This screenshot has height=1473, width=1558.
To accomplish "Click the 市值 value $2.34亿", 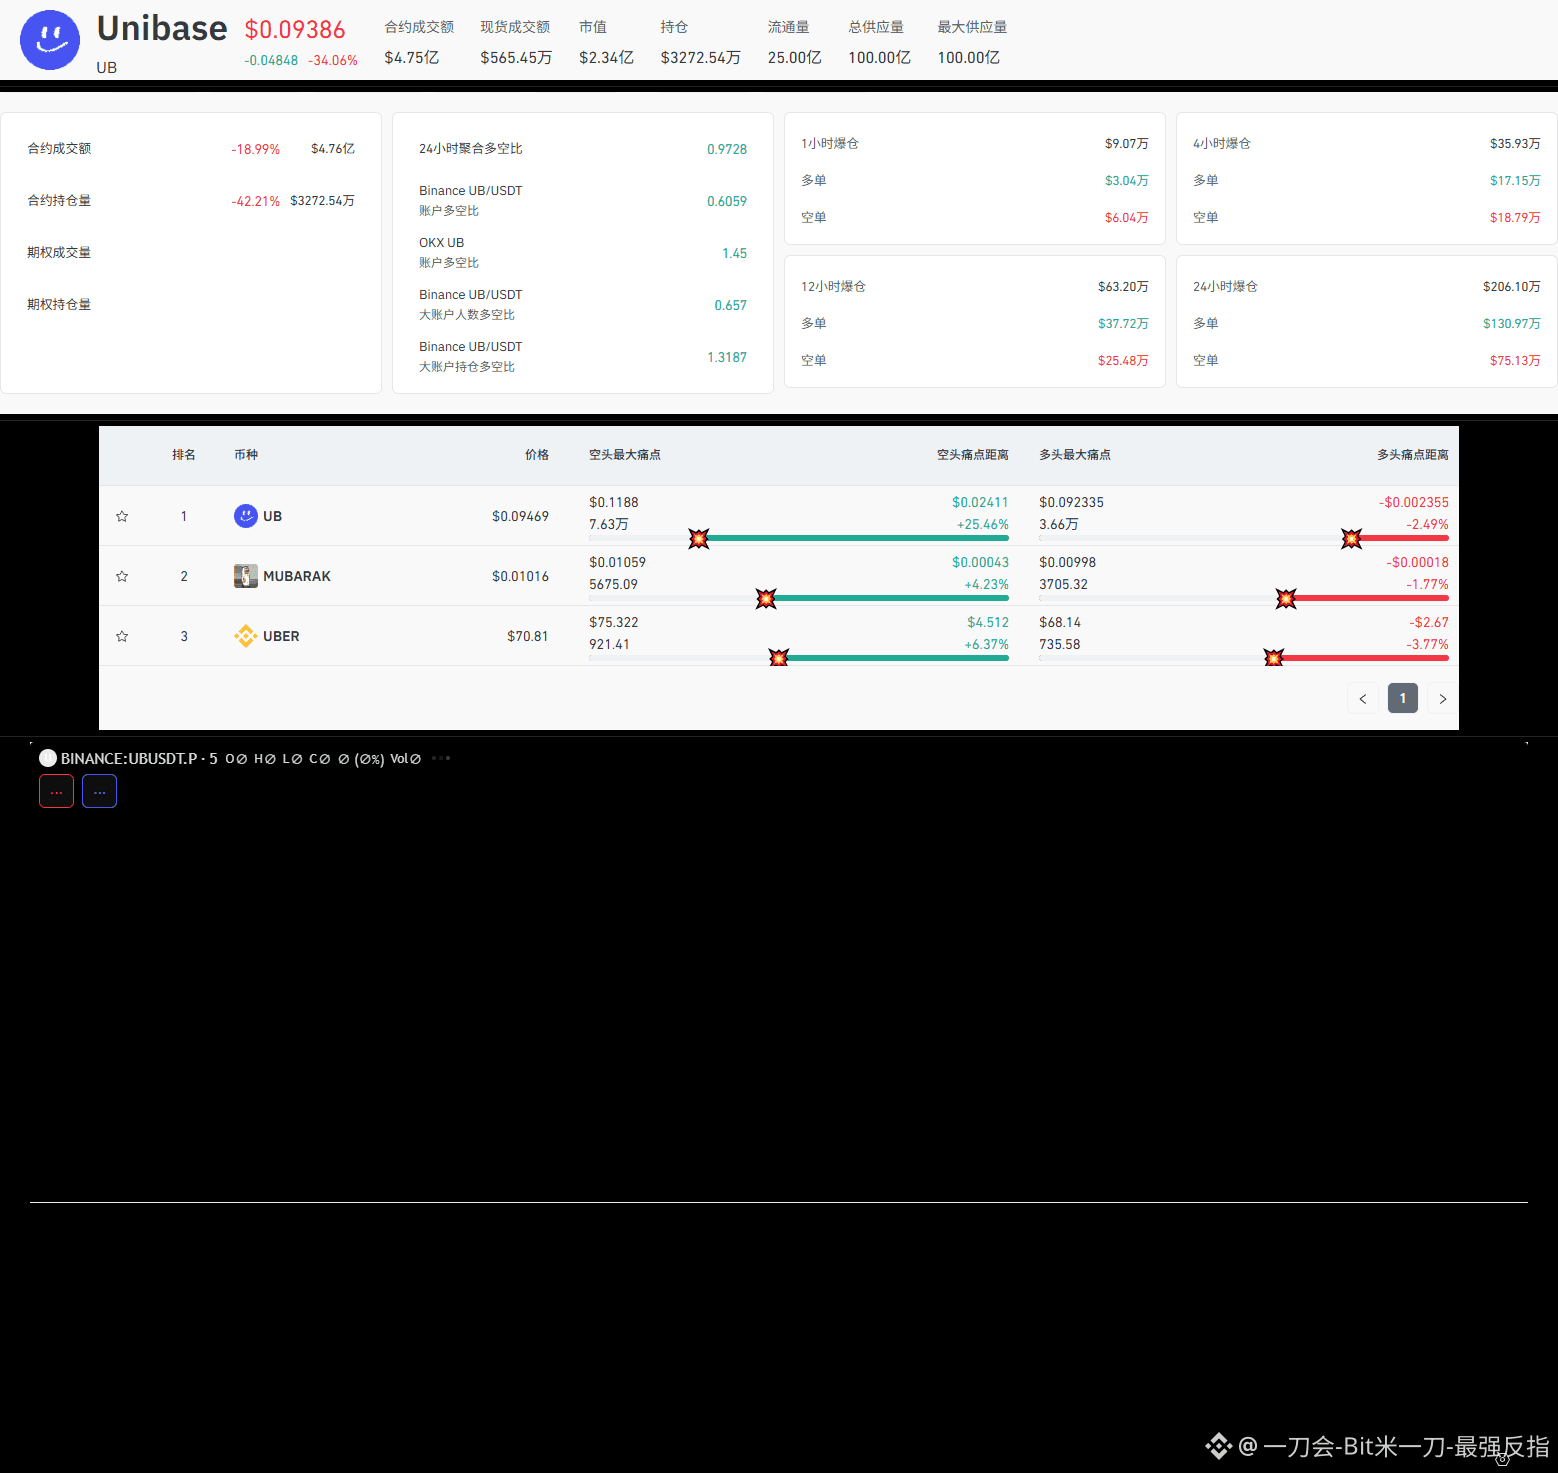I will (607, 58).
